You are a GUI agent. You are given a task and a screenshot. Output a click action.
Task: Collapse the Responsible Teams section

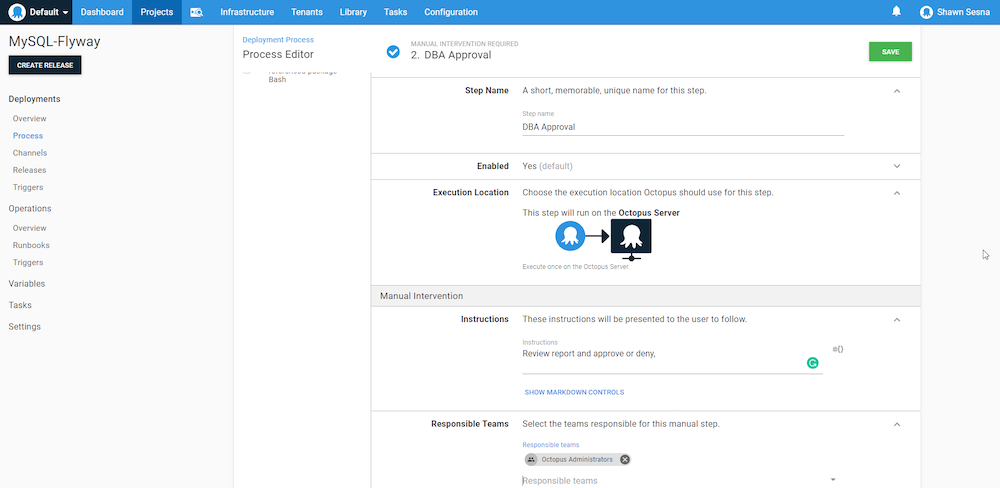[x=897, y=424]
